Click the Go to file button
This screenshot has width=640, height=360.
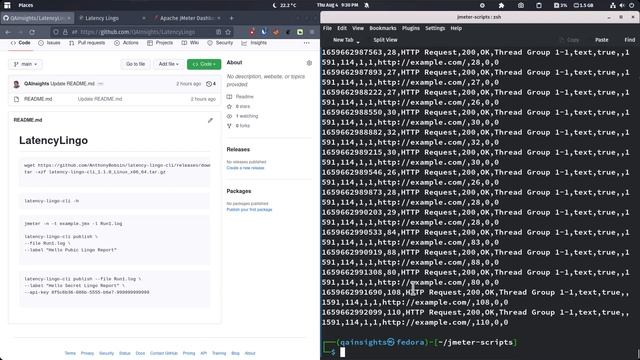pyautogui.click(x=136, y=64)
